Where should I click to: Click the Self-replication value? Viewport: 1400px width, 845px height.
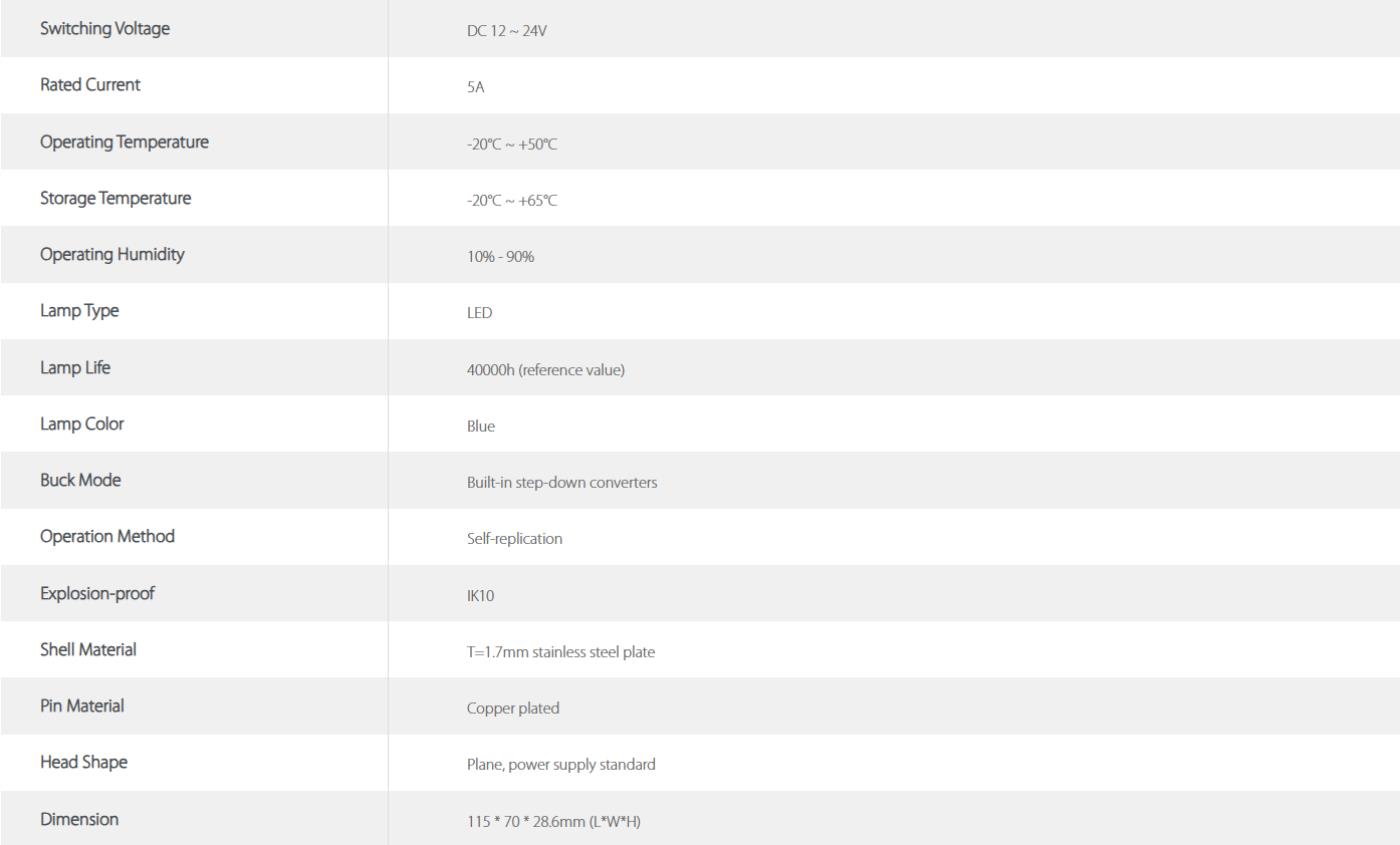[515, 539]
